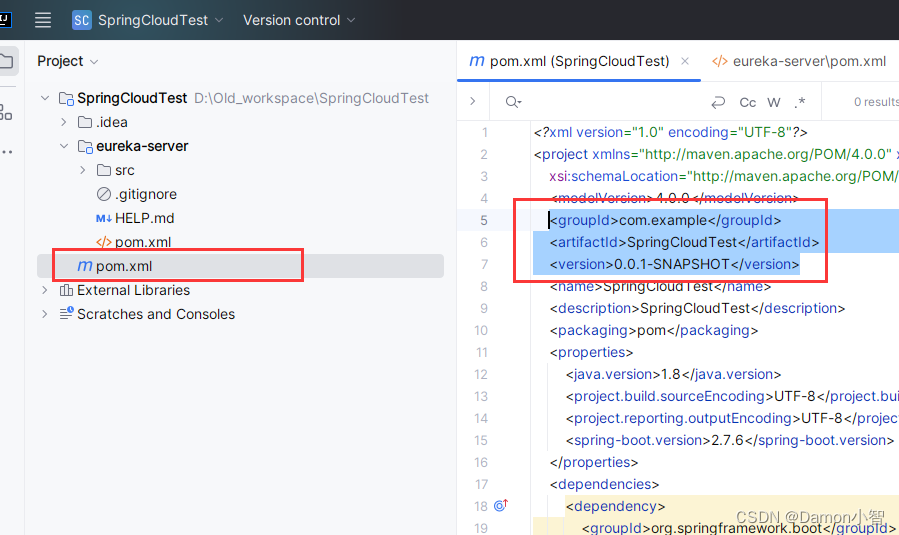Click the SC project badge icon

(x=81, y=20)
